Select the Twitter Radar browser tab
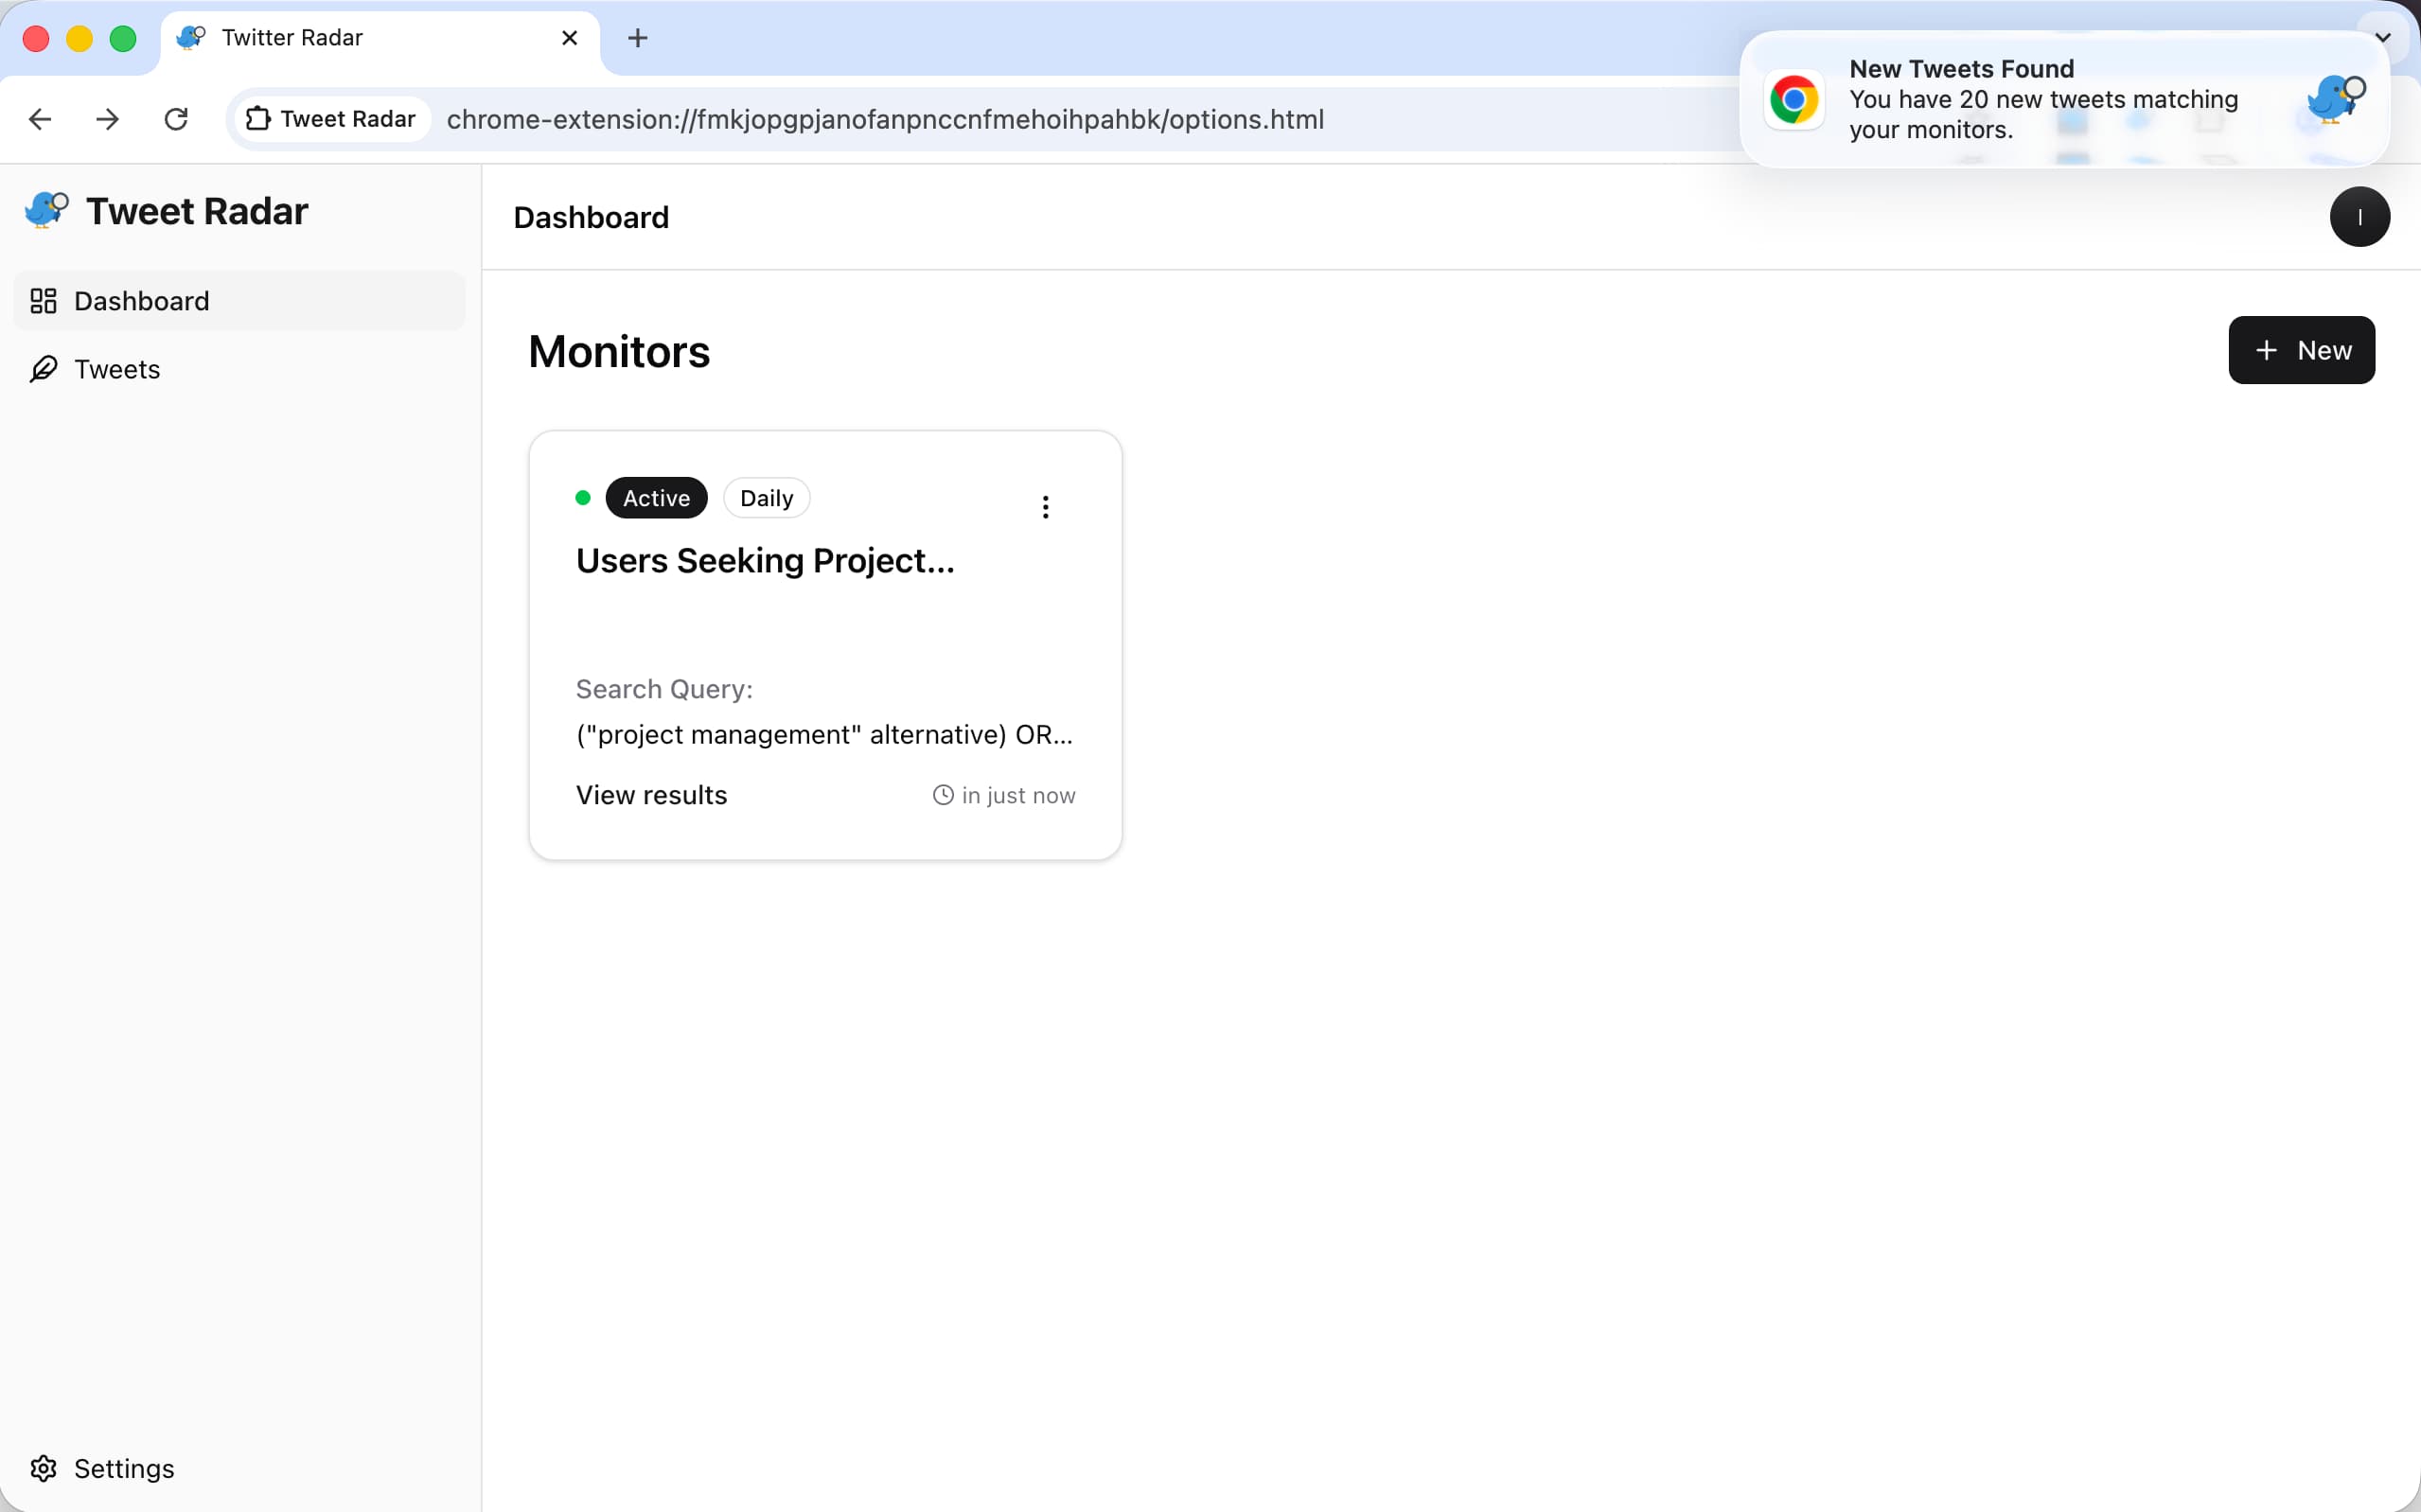Viewport: 2421px width, 1512px height. point(380,38)
